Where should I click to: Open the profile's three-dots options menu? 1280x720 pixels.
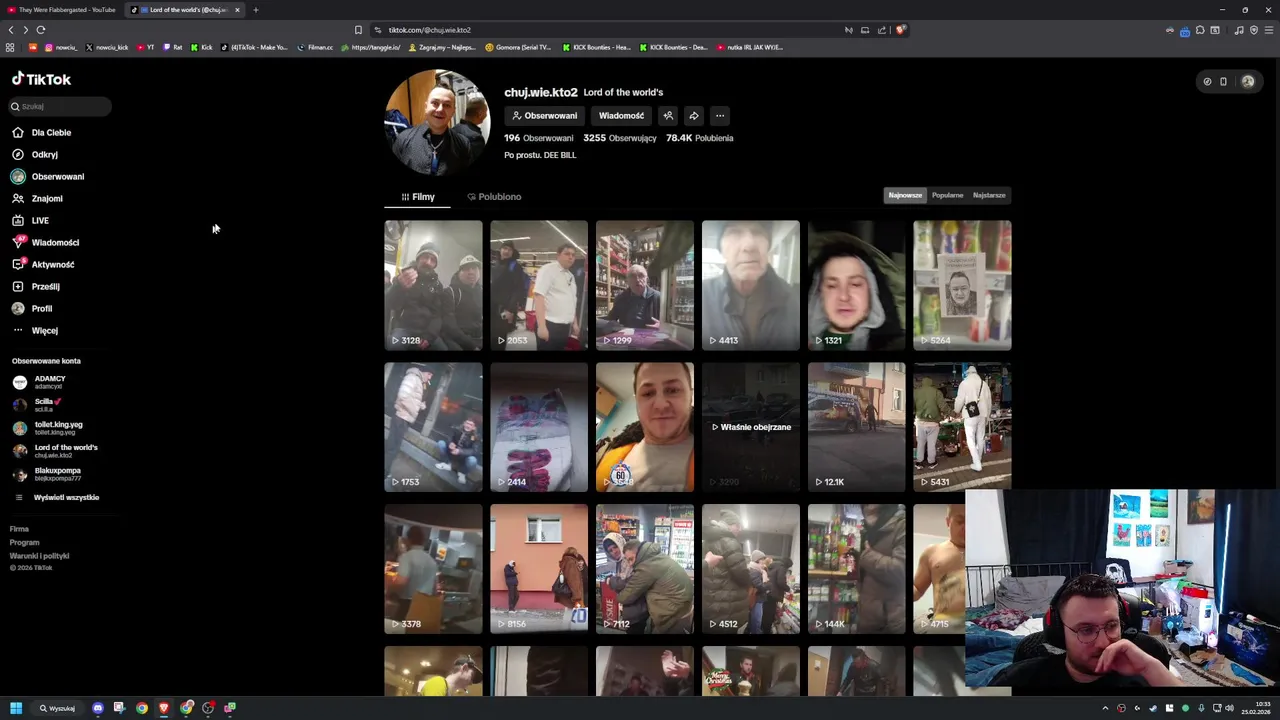pyautogui.click(x=720, y=116)
